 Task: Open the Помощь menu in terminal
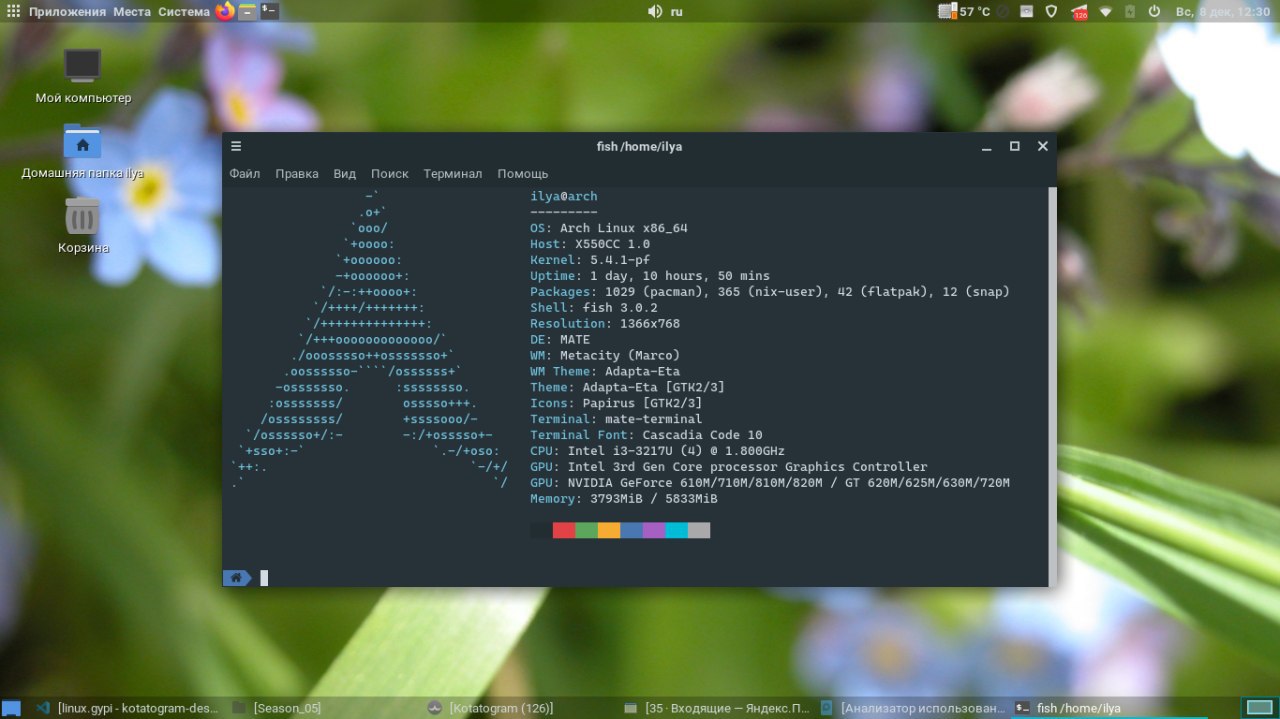(x=523, y=174)
